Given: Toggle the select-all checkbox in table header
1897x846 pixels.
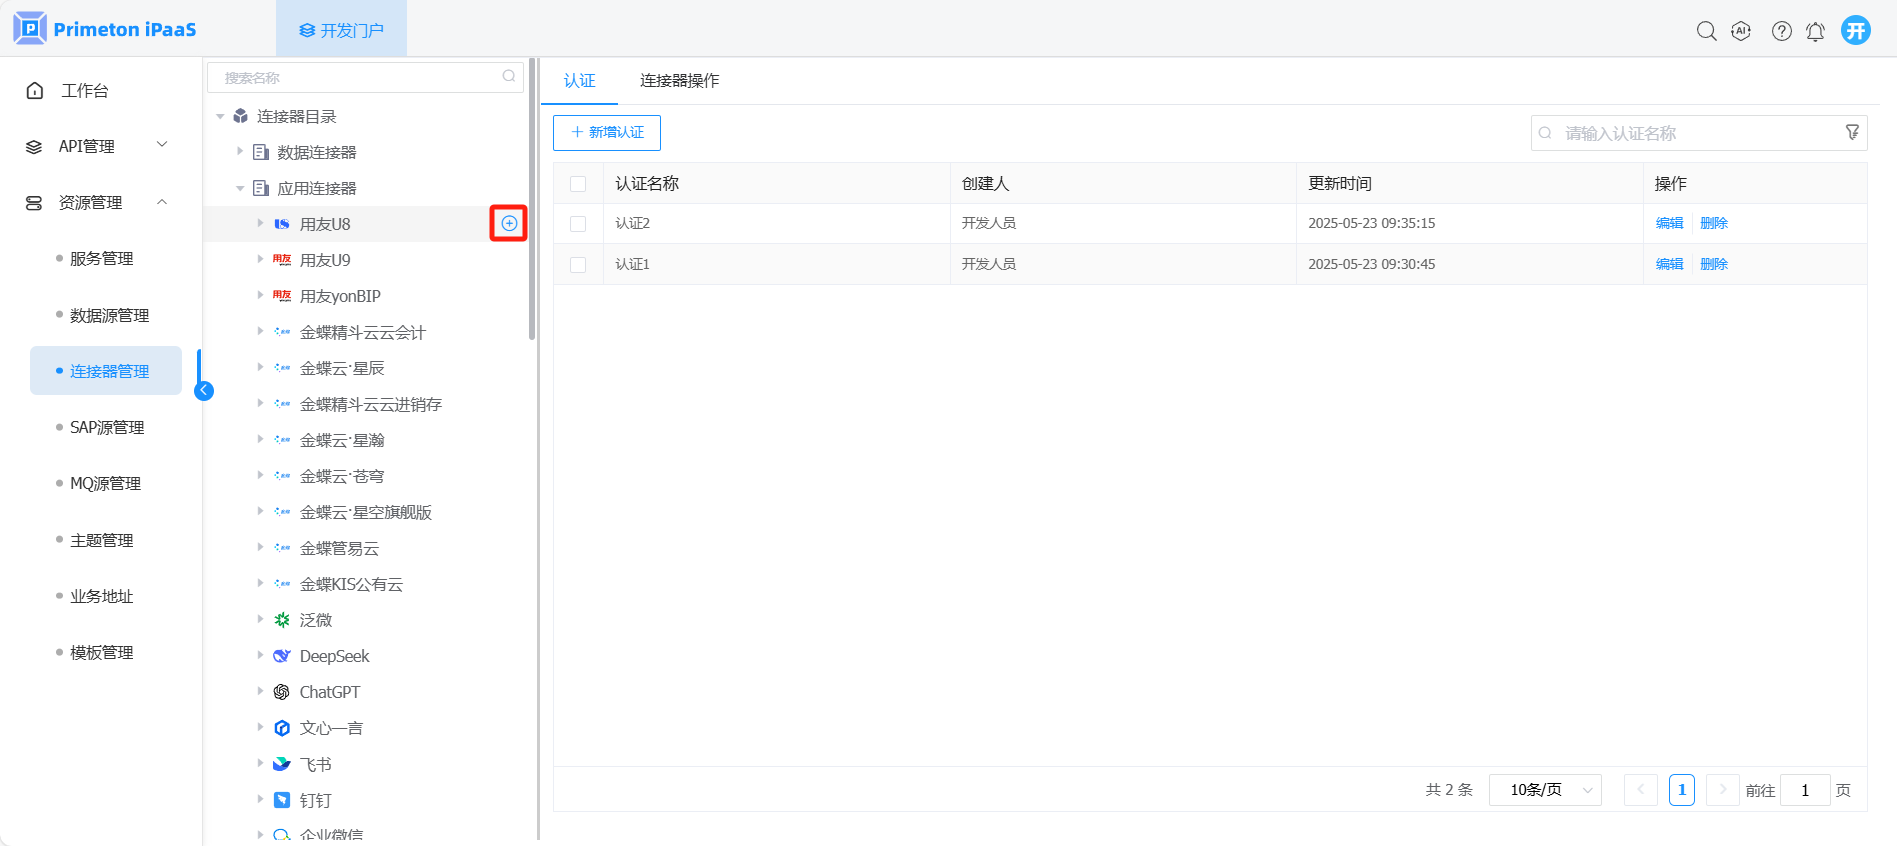Looking at the screenshot, I should pyautogui.click(x=578, y=184).
